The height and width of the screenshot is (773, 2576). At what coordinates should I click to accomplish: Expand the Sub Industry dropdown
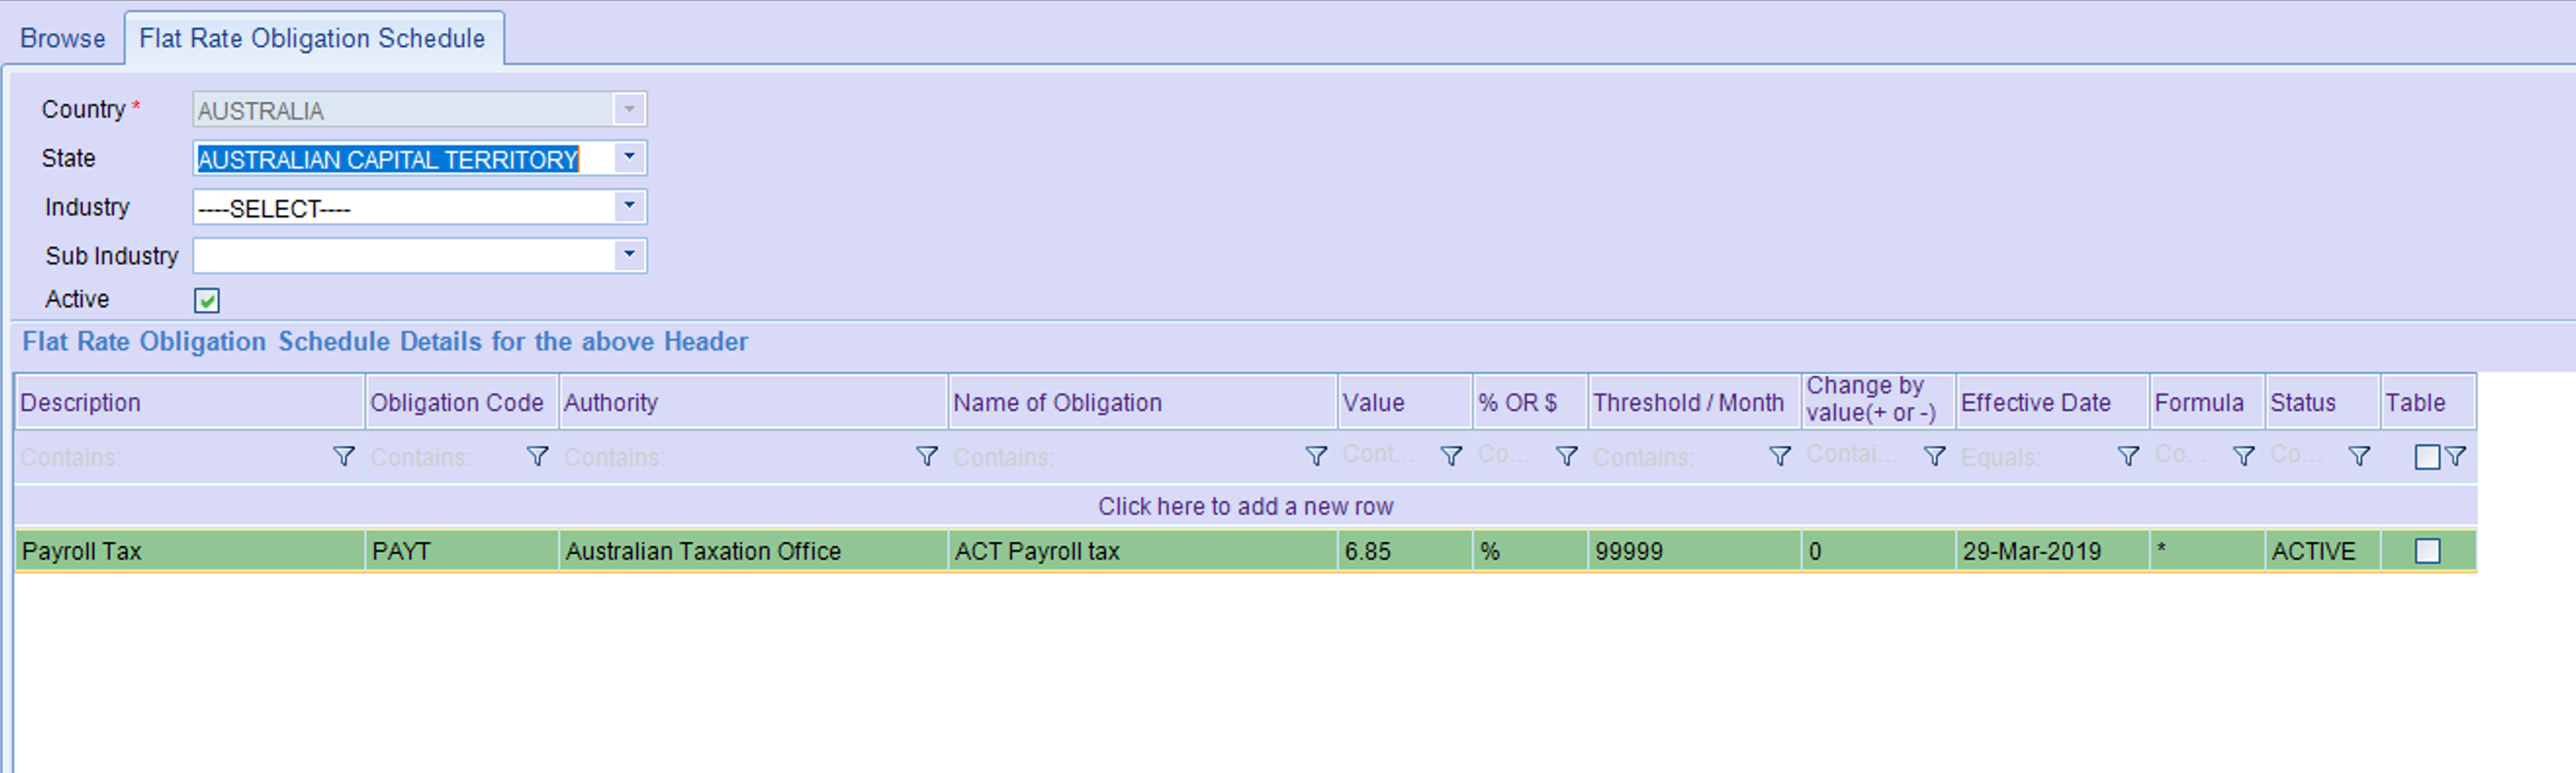pos(629,256)
